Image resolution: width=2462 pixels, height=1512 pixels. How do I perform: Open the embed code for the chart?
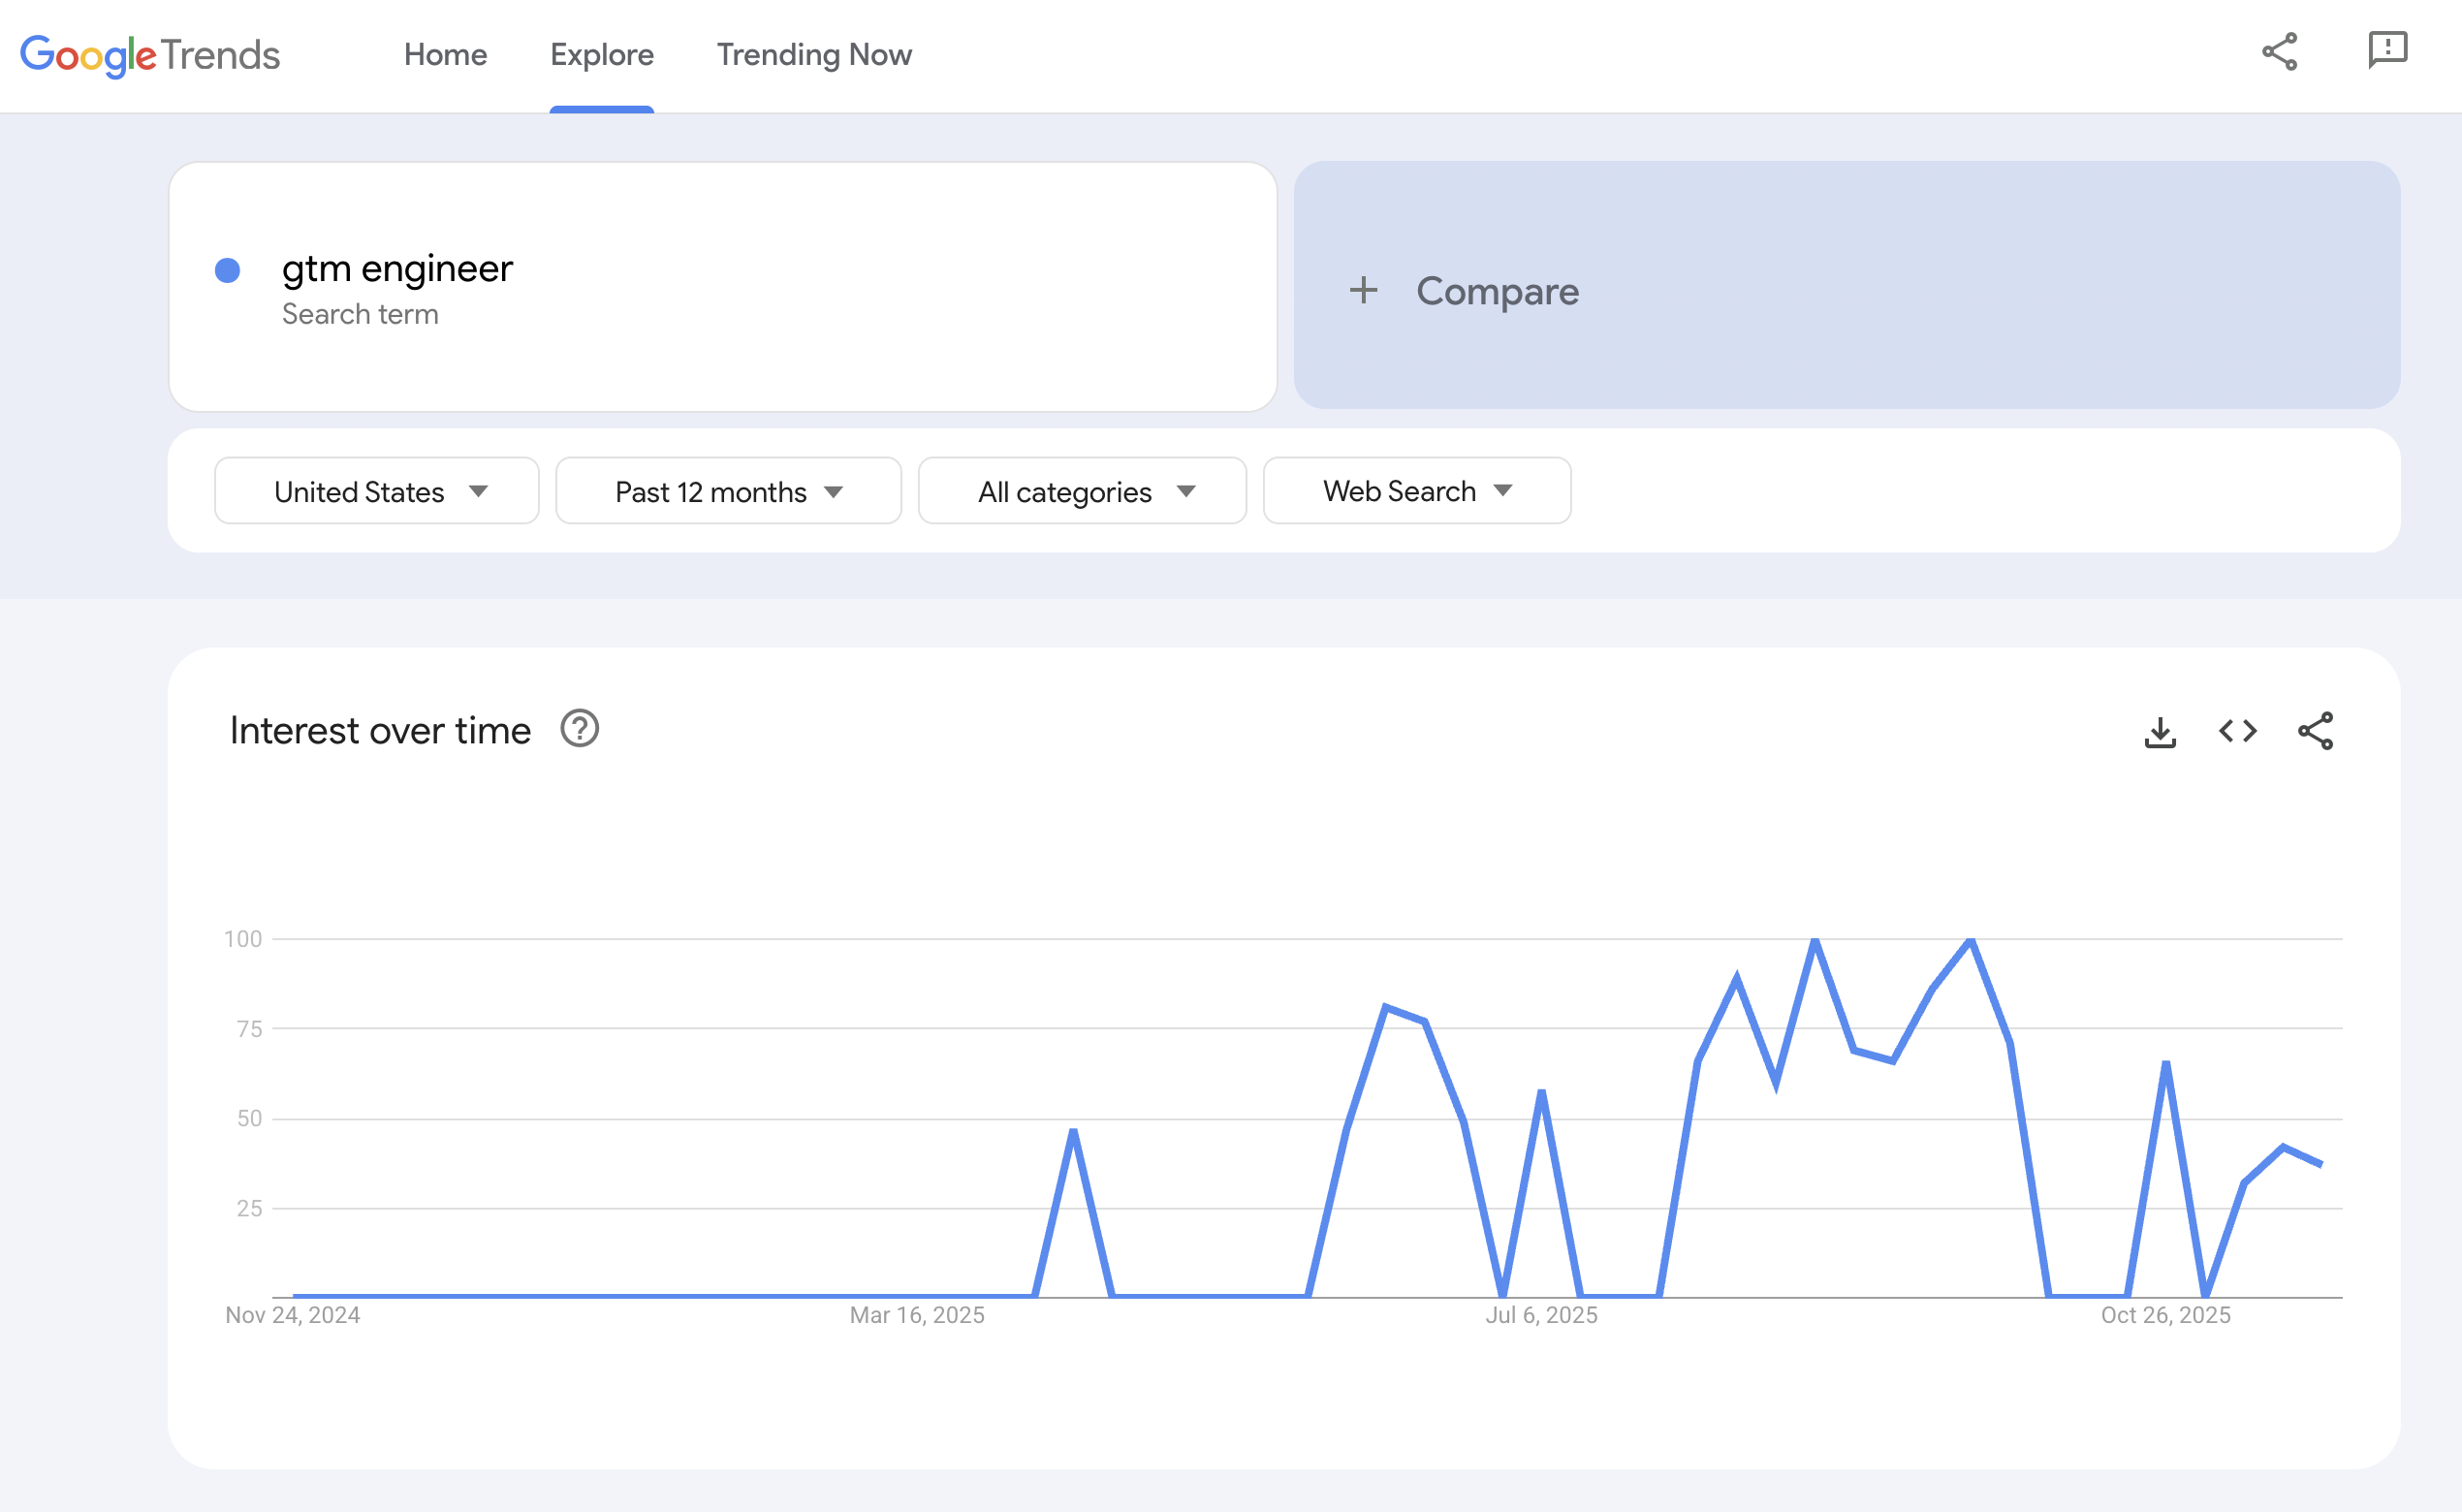tap(2237, 731)
